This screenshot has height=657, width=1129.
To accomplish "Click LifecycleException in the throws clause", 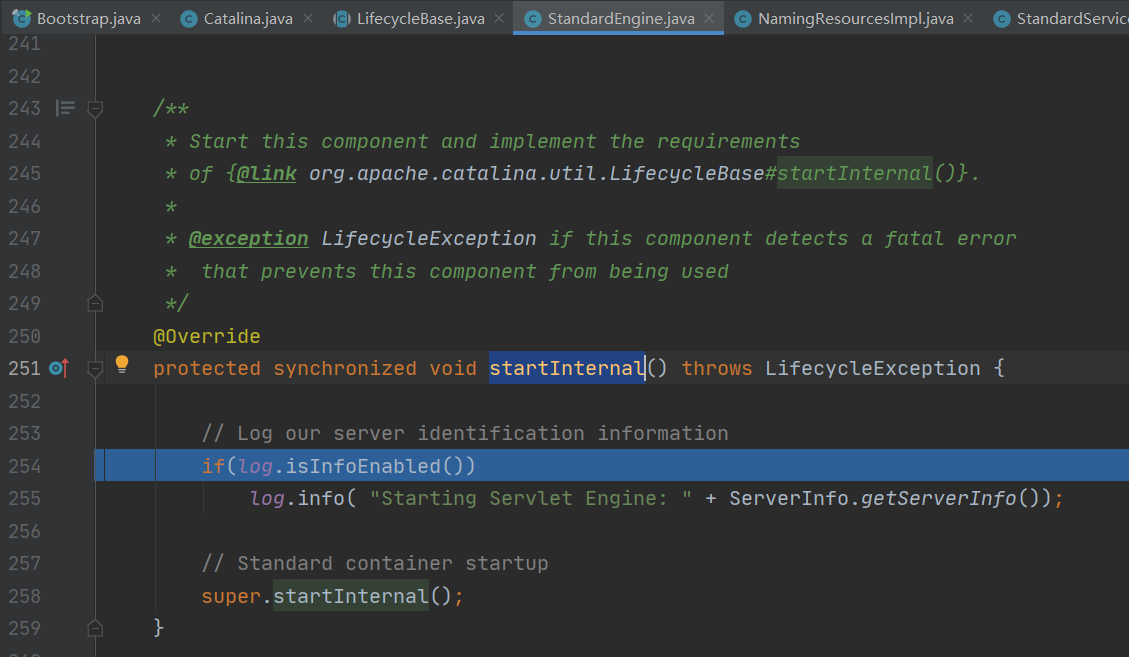I will tap(872, 368).
